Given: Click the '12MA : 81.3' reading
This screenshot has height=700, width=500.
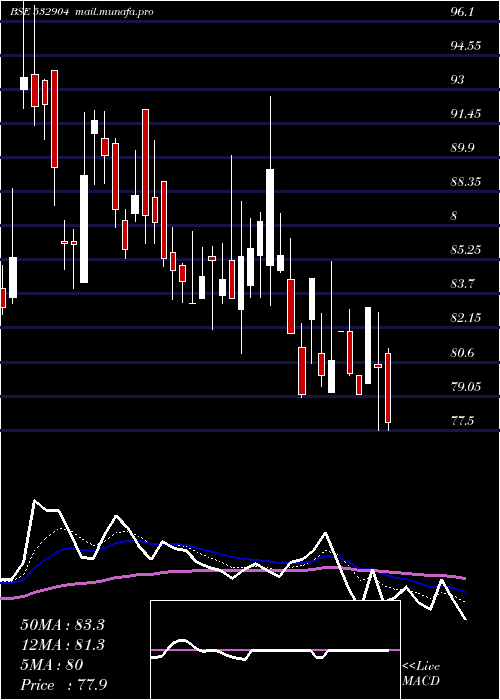Looking at the screenshot, I should (62, 645).
